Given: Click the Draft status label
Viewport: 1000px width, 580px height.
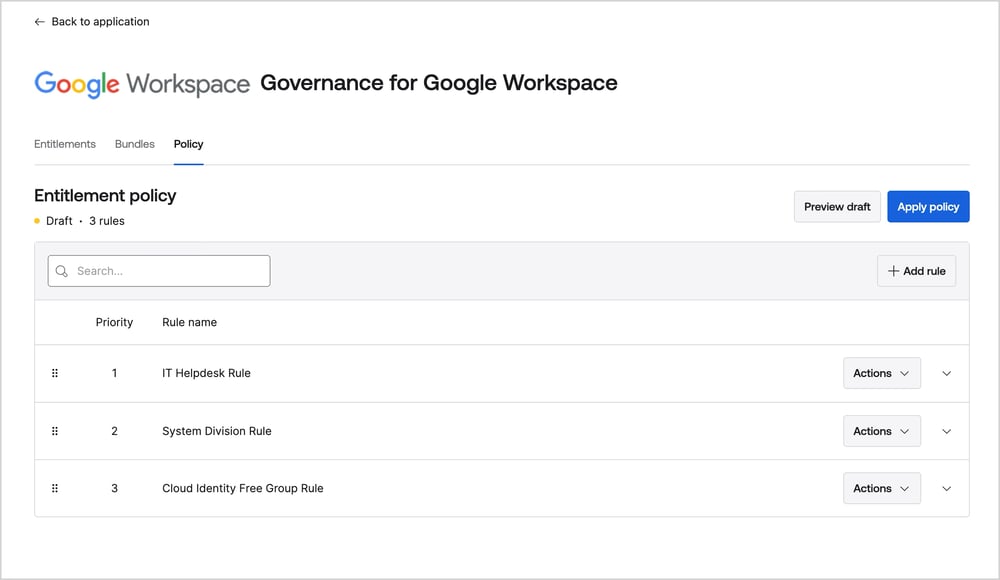Looking at the screenshot, I should tap(59, 221).
